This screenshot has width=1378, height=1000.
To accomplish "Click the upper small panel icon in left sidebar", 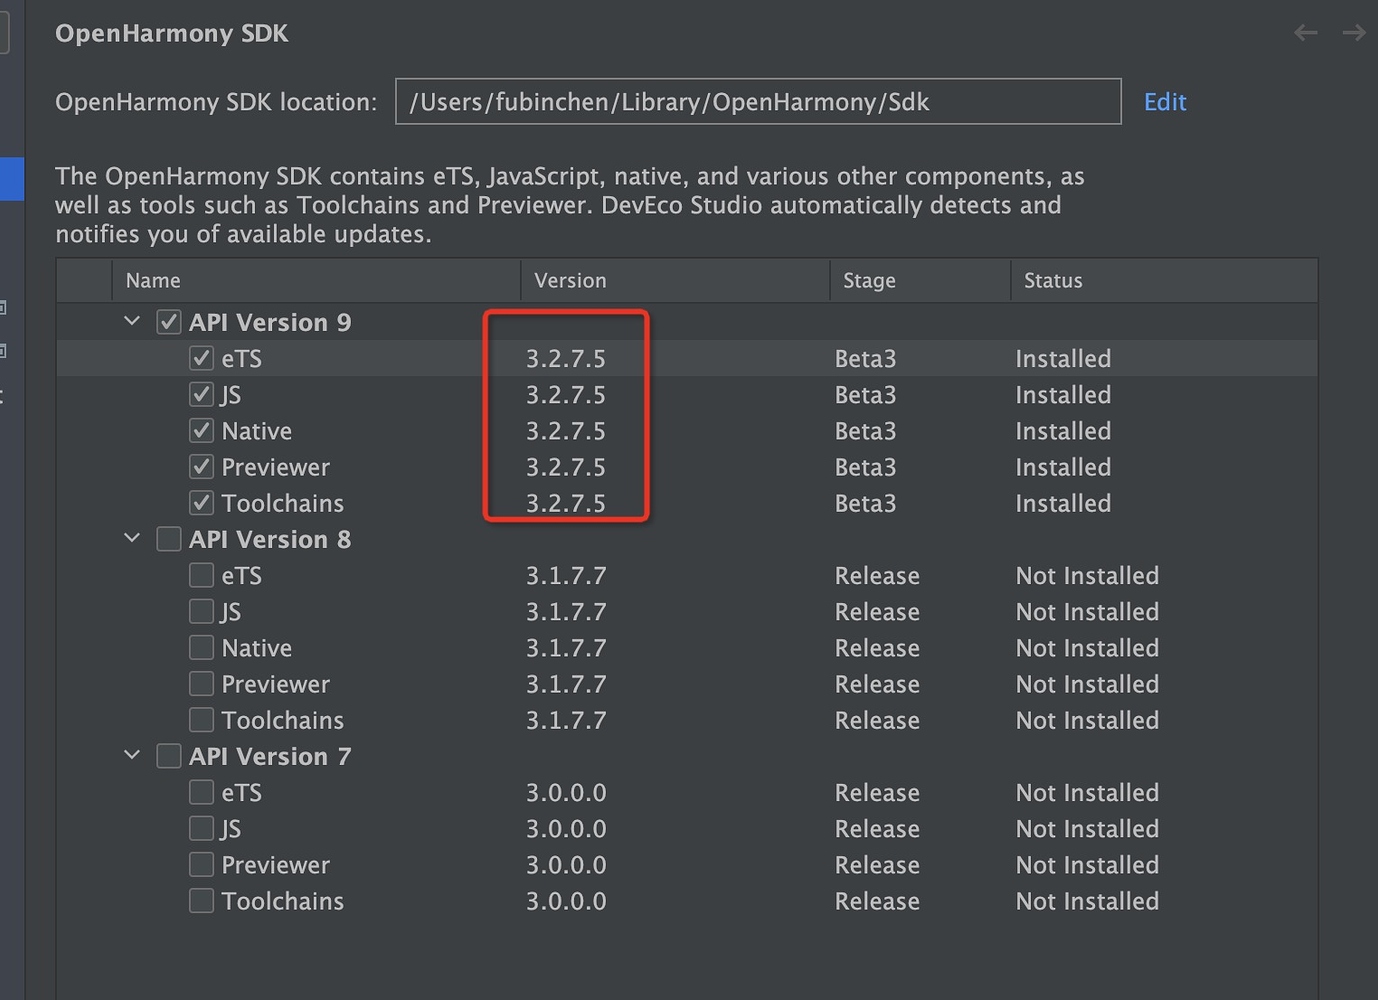I will coord(4,307).
